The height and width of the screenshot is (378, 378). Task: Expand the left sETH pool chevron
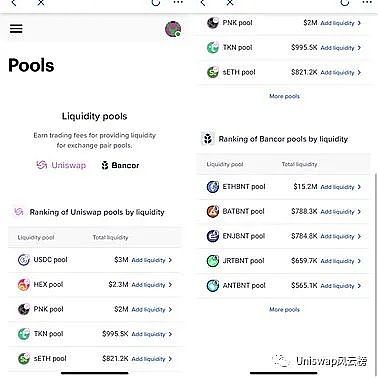click(x=170, y=359)
